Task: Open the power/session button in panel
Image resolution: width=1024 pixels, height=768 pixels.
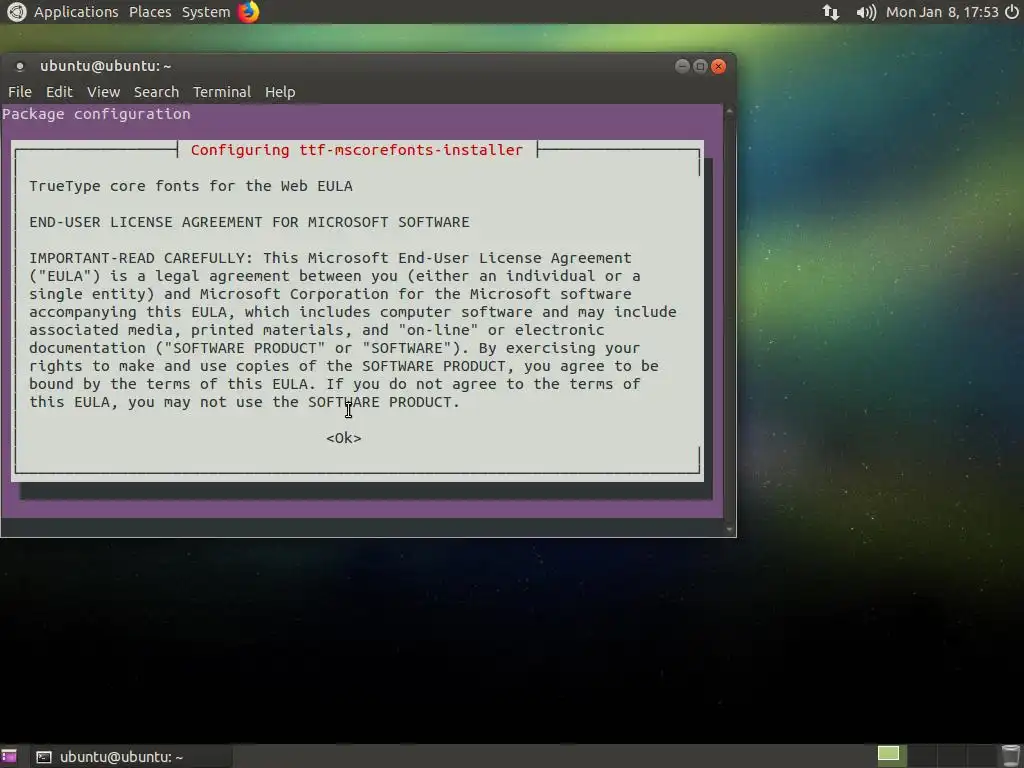Action: point(1012,12)
